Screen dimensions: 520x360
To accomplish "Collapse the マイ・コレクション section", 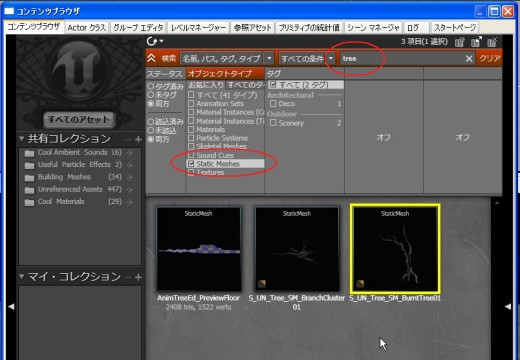I will 22,276.
